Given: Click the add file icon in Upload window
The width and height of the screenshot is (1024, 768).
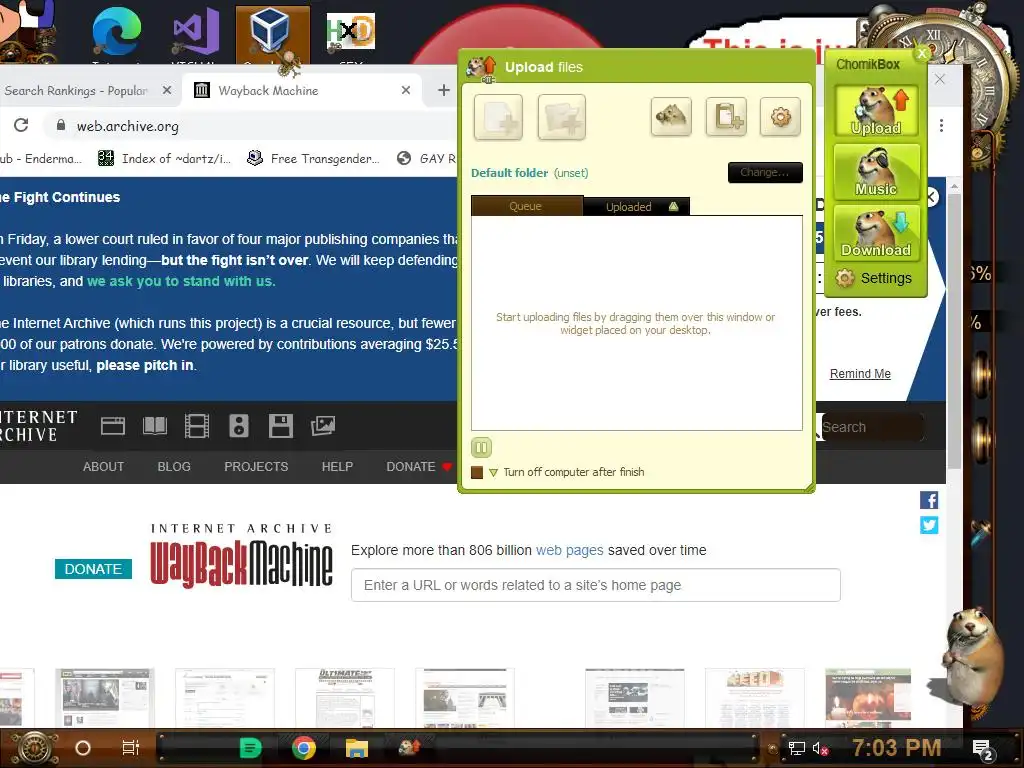Looking at the screenshot, I should tap(498, 118).
